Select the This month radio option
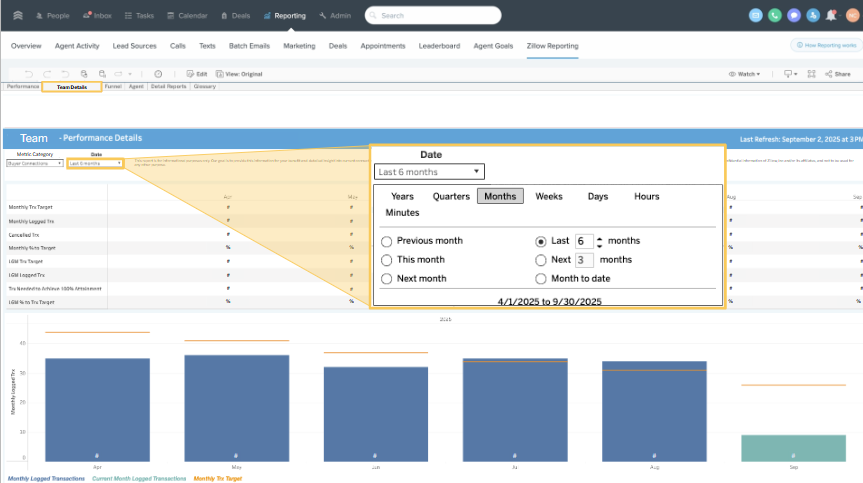This screenshot has height=483, width=863. [x=386, y=260]
